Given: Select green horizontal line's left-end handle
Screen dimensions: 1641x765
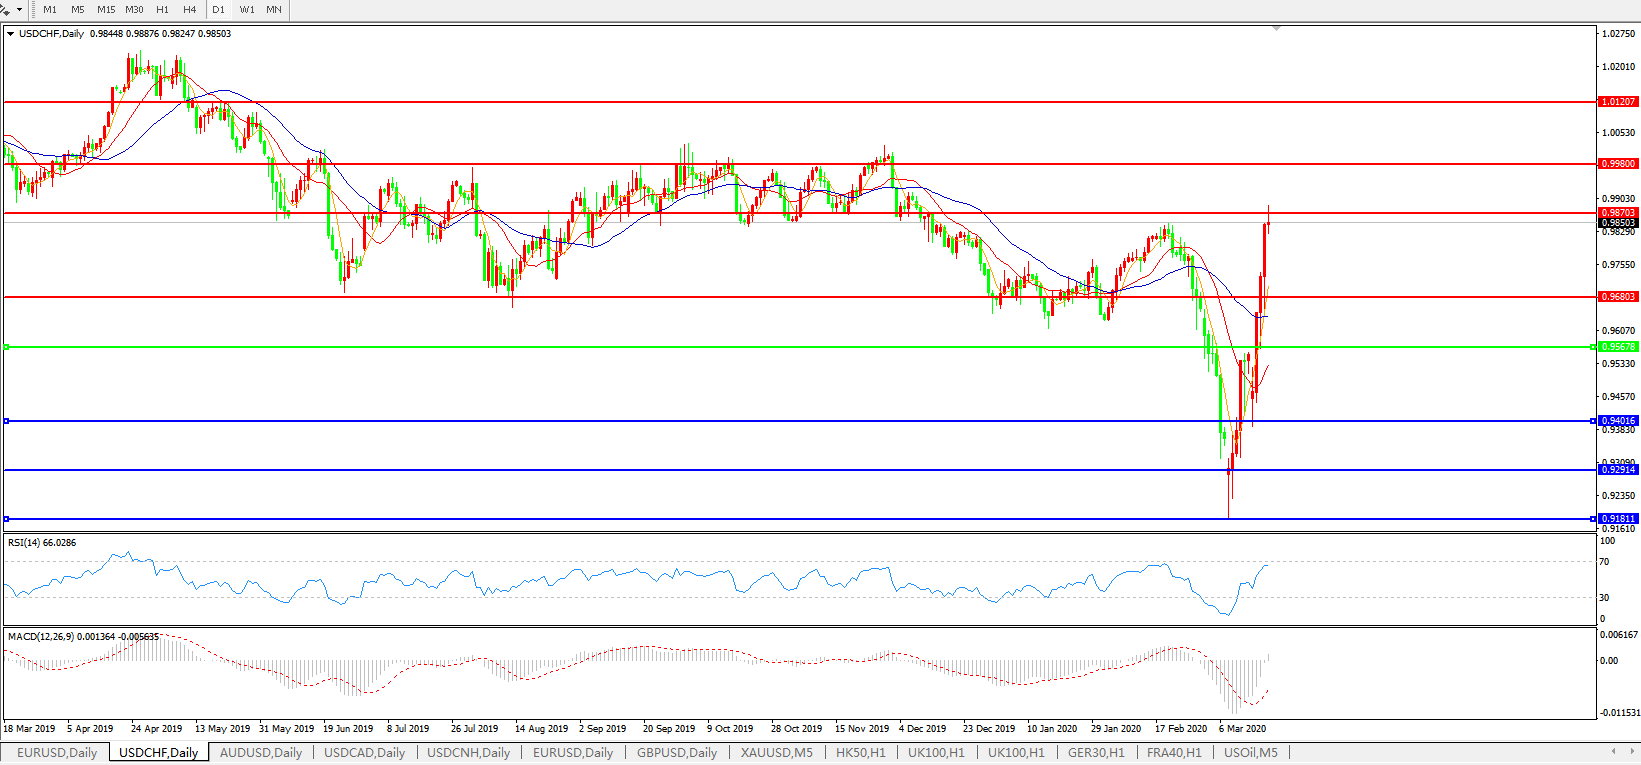Looking at the screenshot, I should (7, 347).
